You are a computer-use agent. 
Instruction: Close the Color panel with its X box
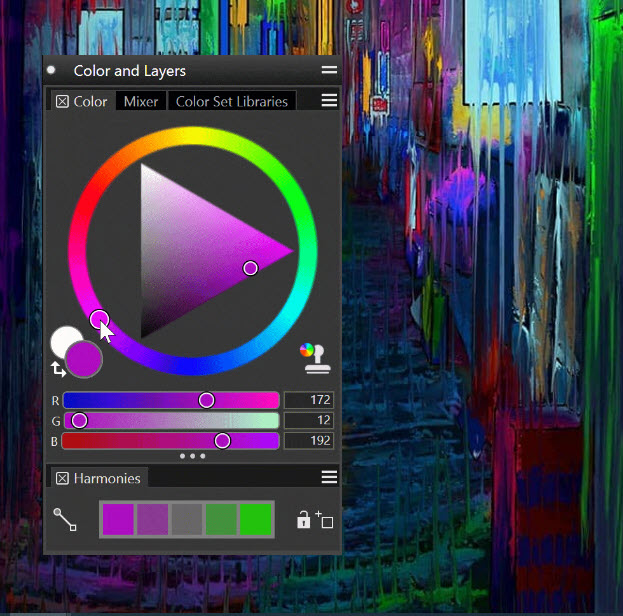62,102
